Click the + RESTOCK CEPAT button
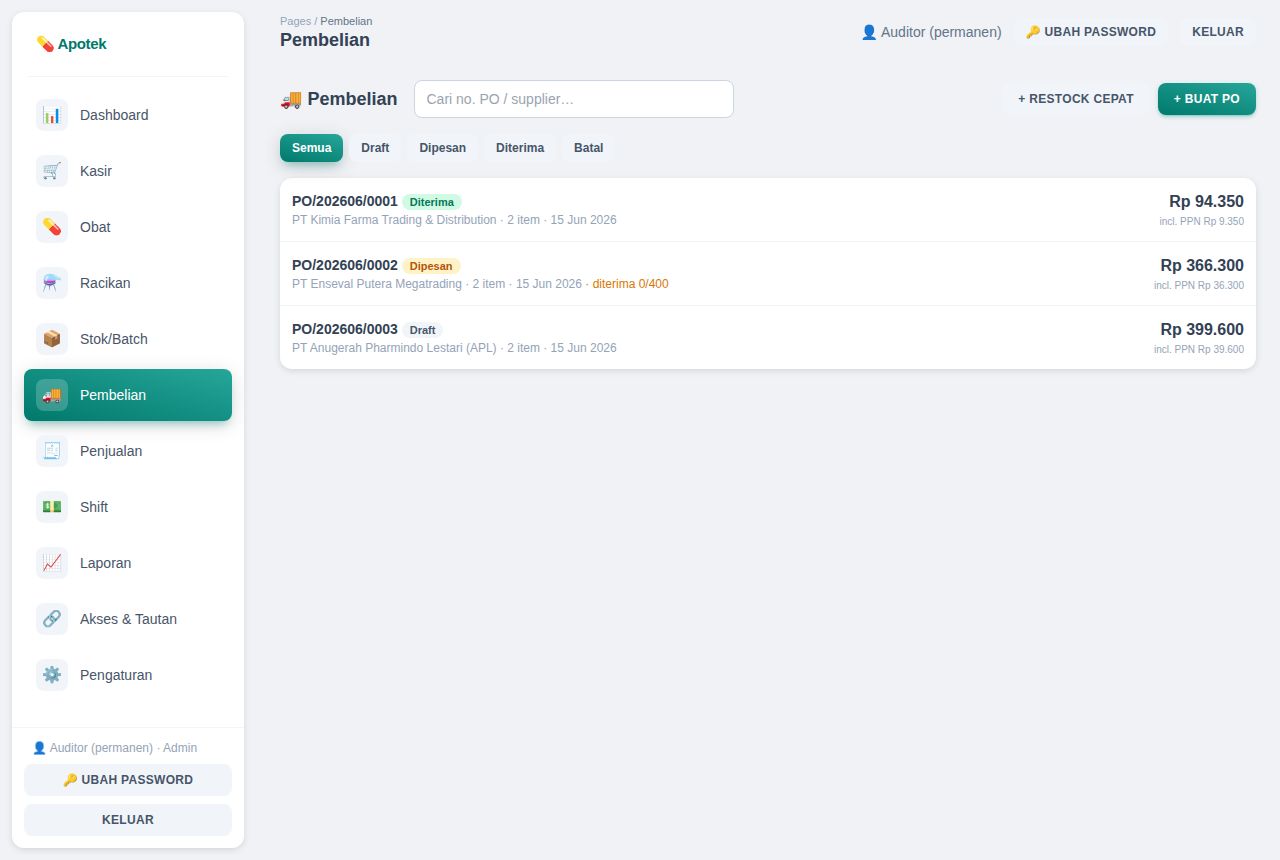Screen dimensions: 1280x860 pyautogui.click(x=1076, y=99)
